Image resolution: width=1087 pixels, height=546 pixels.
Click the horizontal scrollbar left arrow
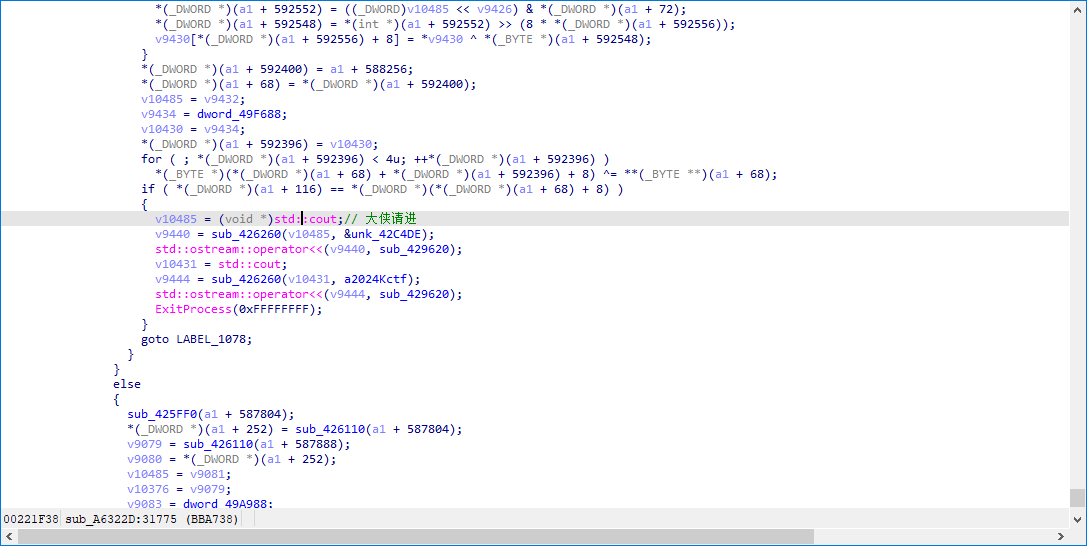tap(8, 536)
